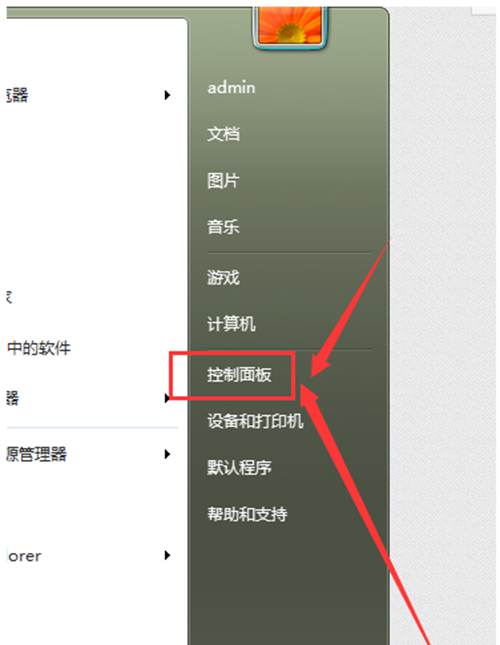The image size is (500, 645).
Task: Launch the Explorer entry in the left pane
Action: click(x=25, y=556)
